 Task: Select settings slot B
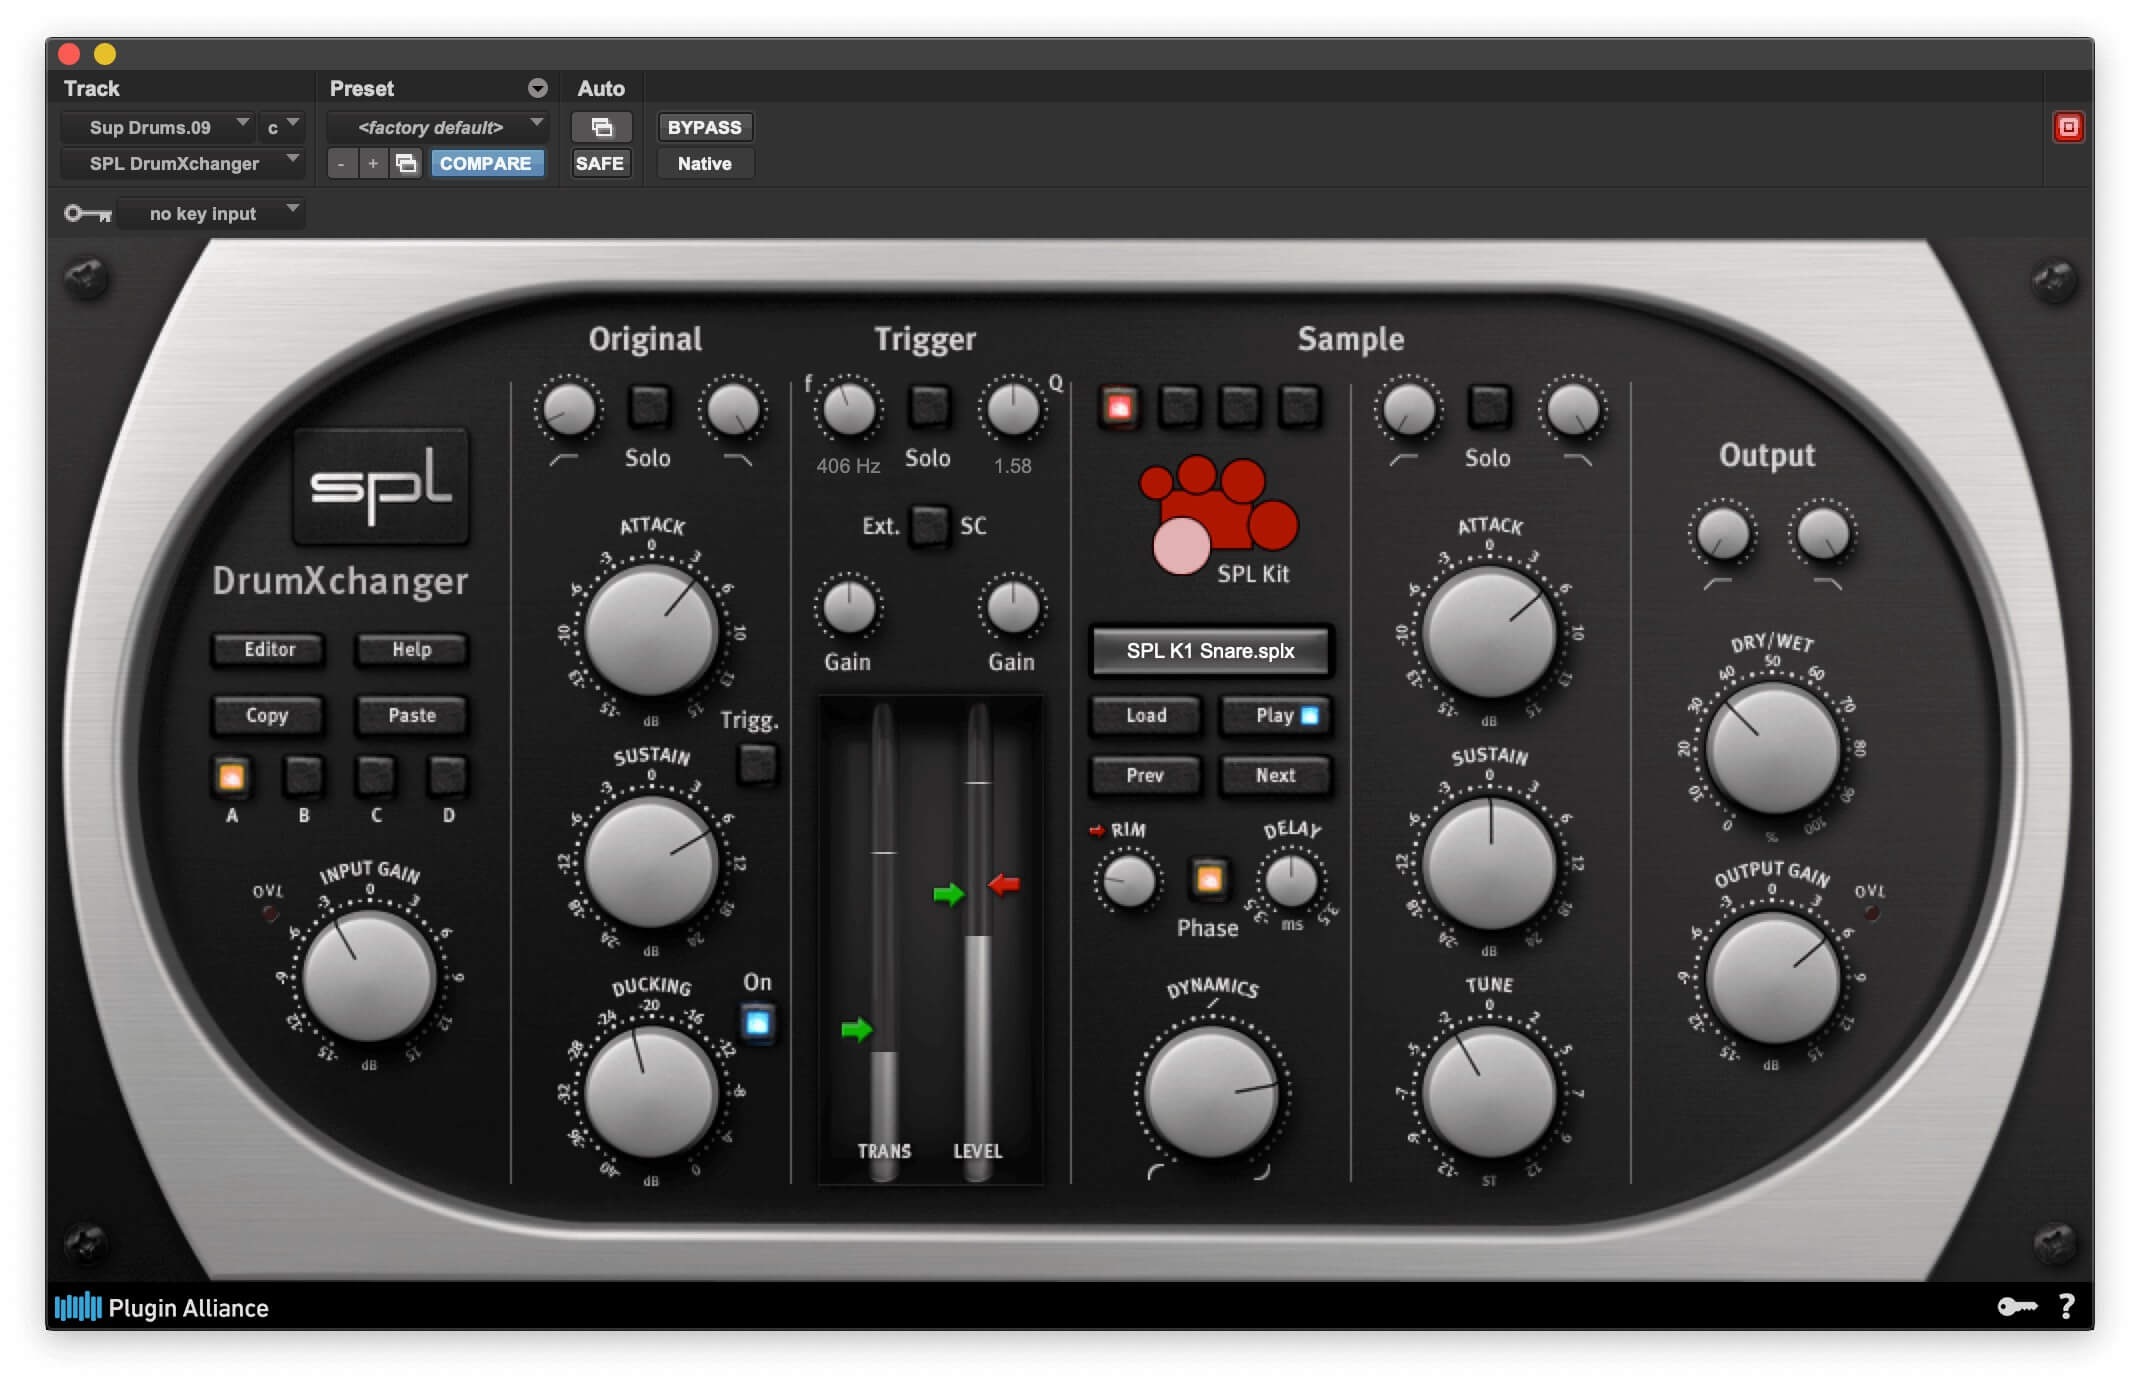[x=303, y=777]
